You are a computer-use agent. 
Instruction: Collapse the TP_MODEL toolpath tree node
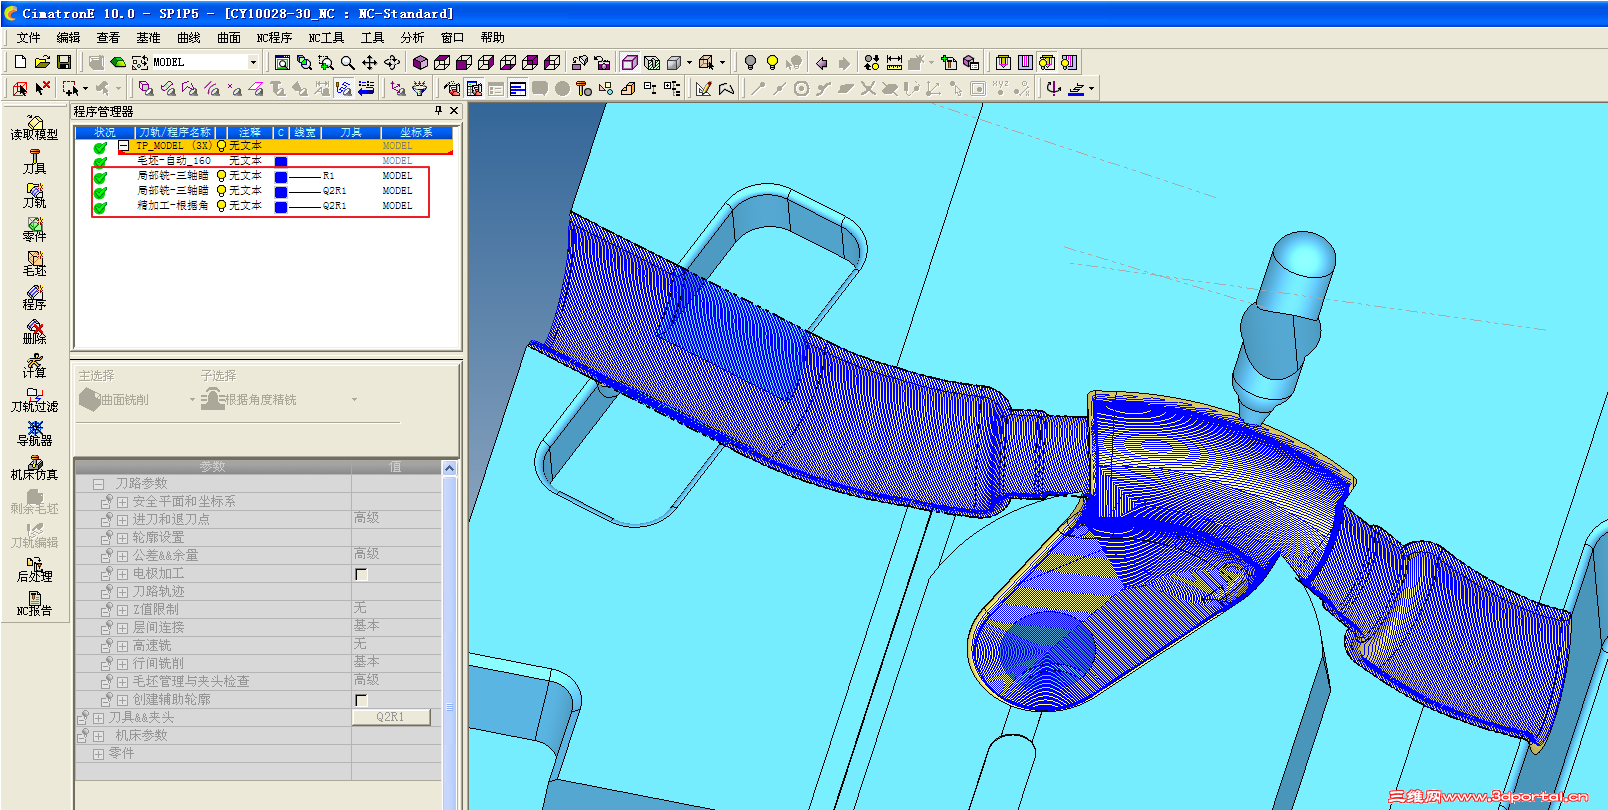click(124, 146)
